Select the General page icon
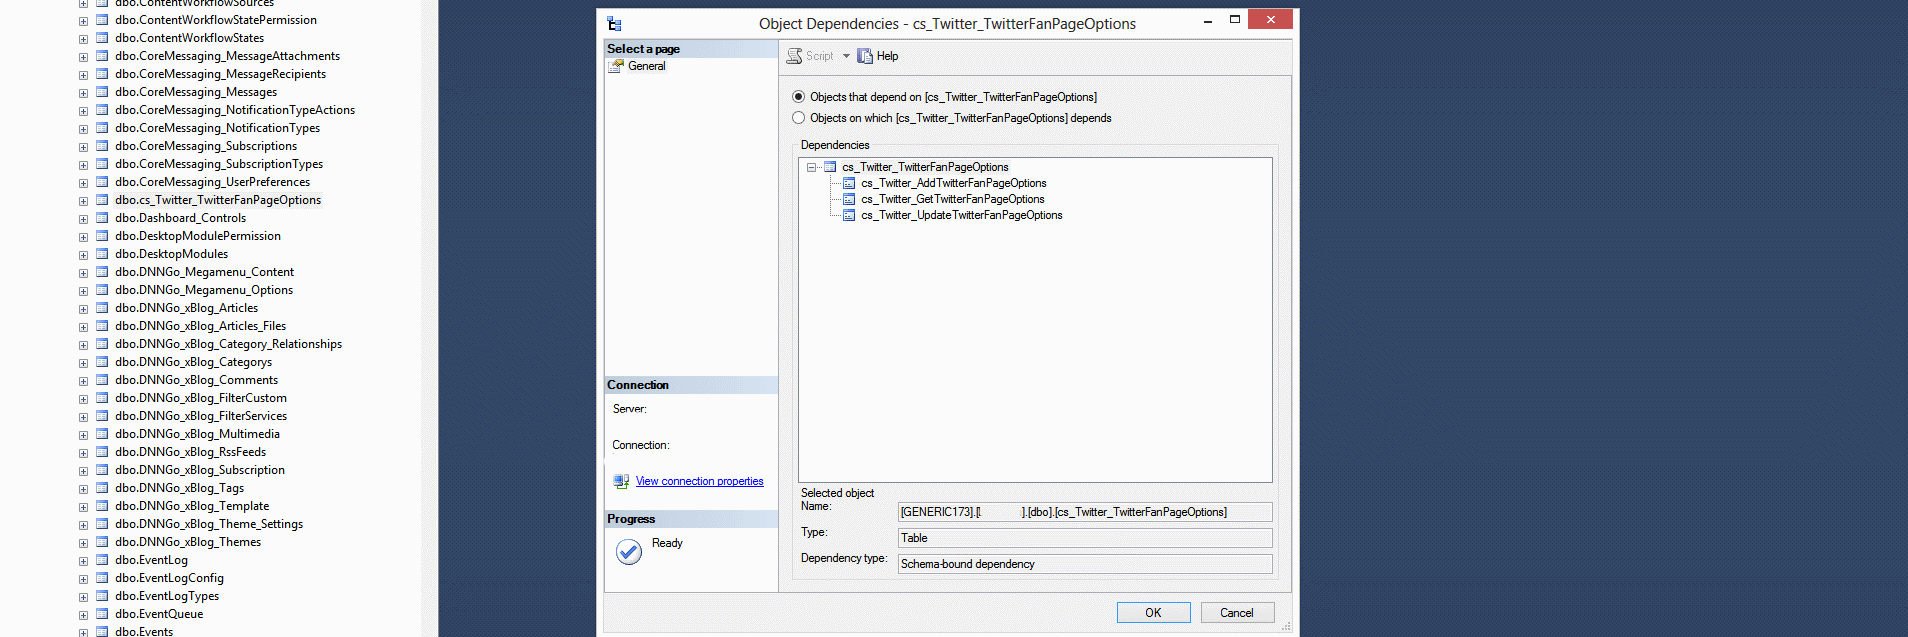The image size is (1908, 637). 617,66
